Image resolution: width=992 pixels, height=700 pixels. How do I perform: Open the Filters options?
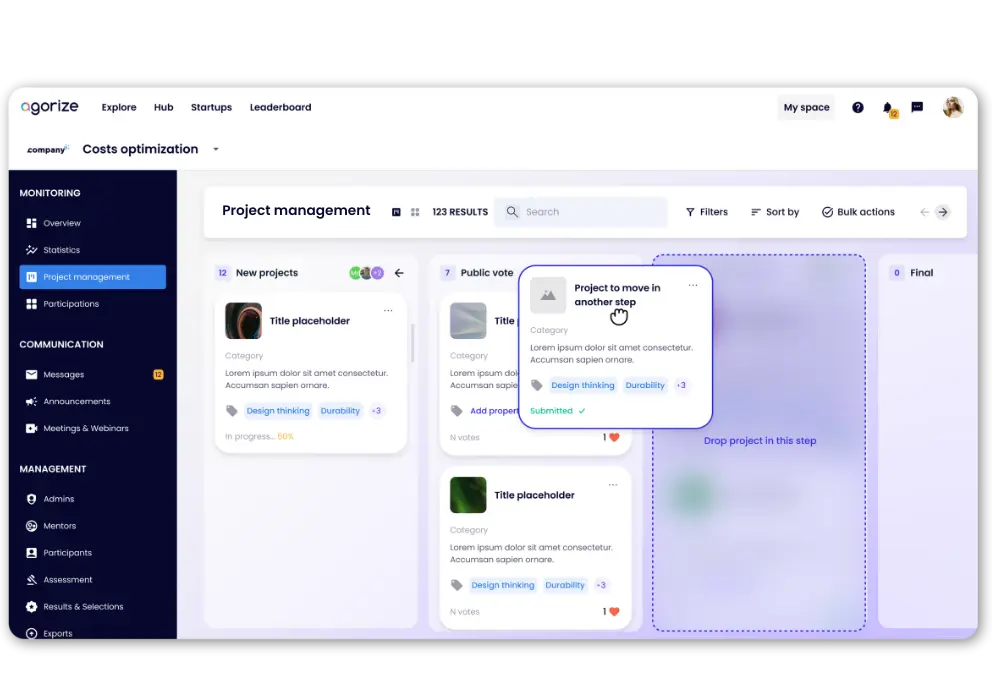[x=706, y=212]
